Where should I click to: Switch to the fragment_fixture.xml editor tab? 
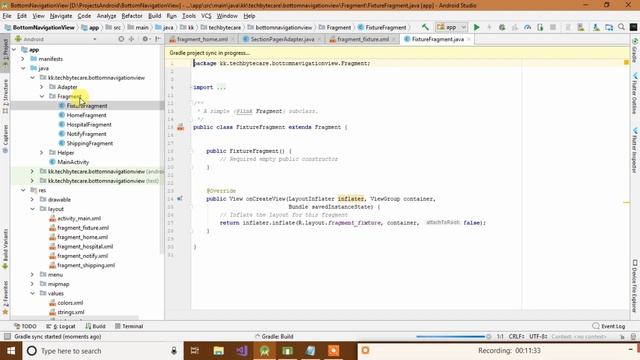pyautogui.click(x=363, y=39)
